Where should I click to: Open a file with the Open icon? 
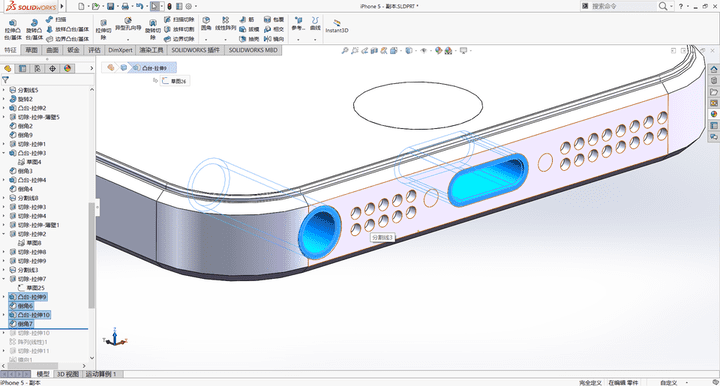96,6
